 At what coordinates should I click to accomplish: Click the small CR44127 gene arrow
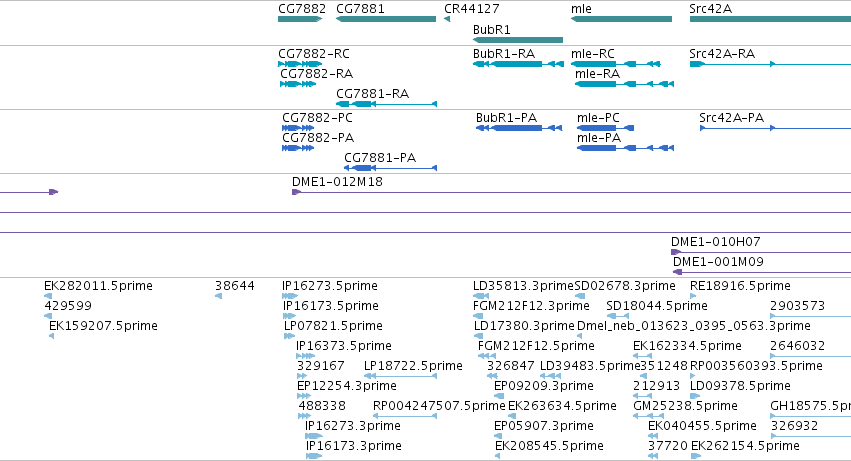point(447,19)
